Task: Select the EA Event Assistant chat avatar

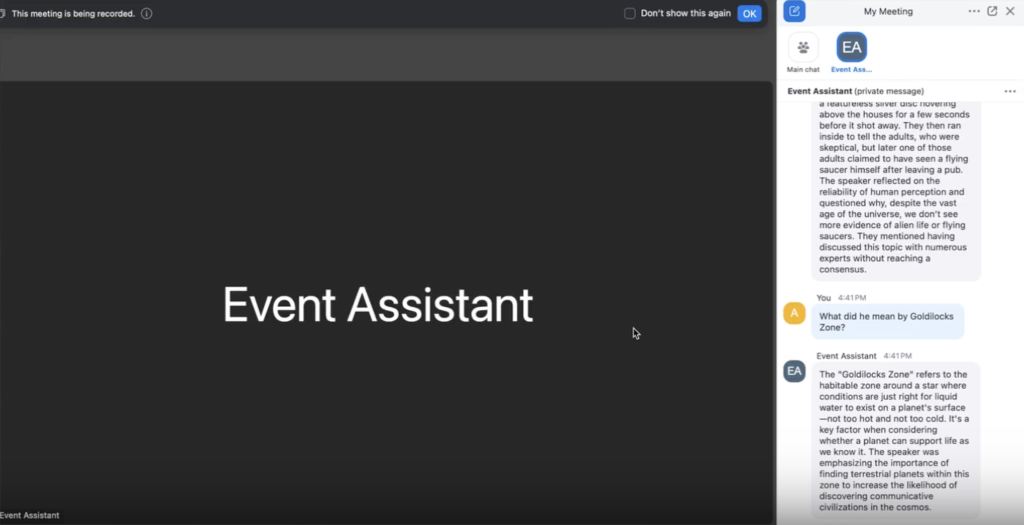Action: tap(851, 47)
